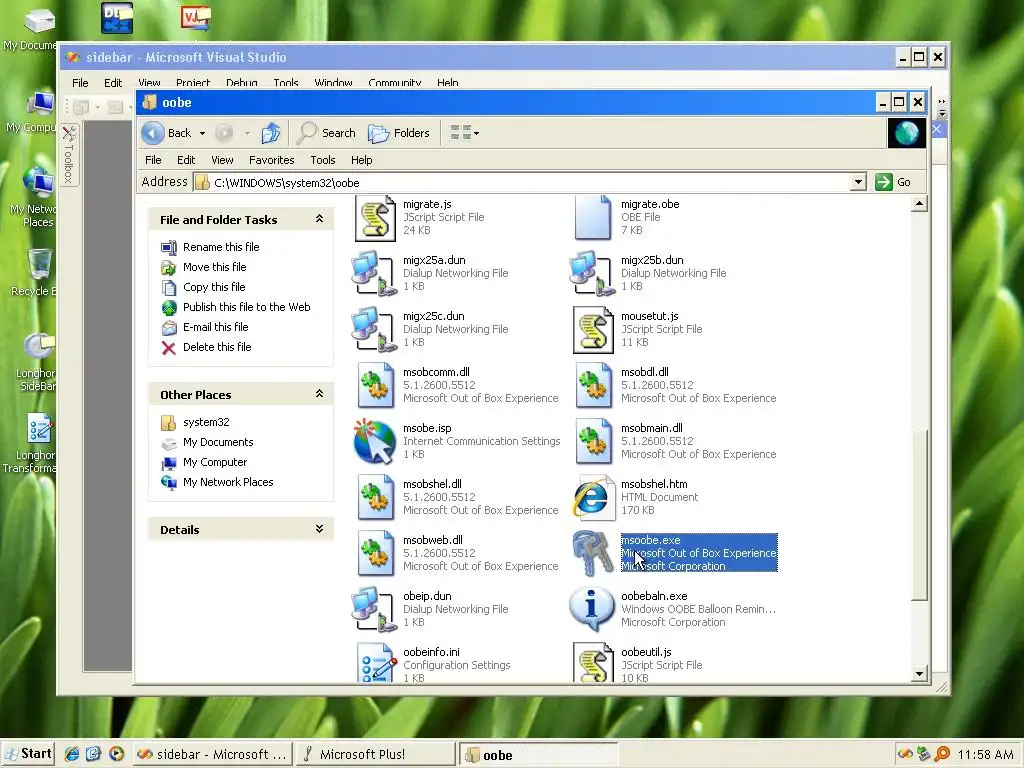Image resolution: width=1024 pixels, height=768 pixels.
Task: Select the migrate.obe file icon
Action: (592, 218)
